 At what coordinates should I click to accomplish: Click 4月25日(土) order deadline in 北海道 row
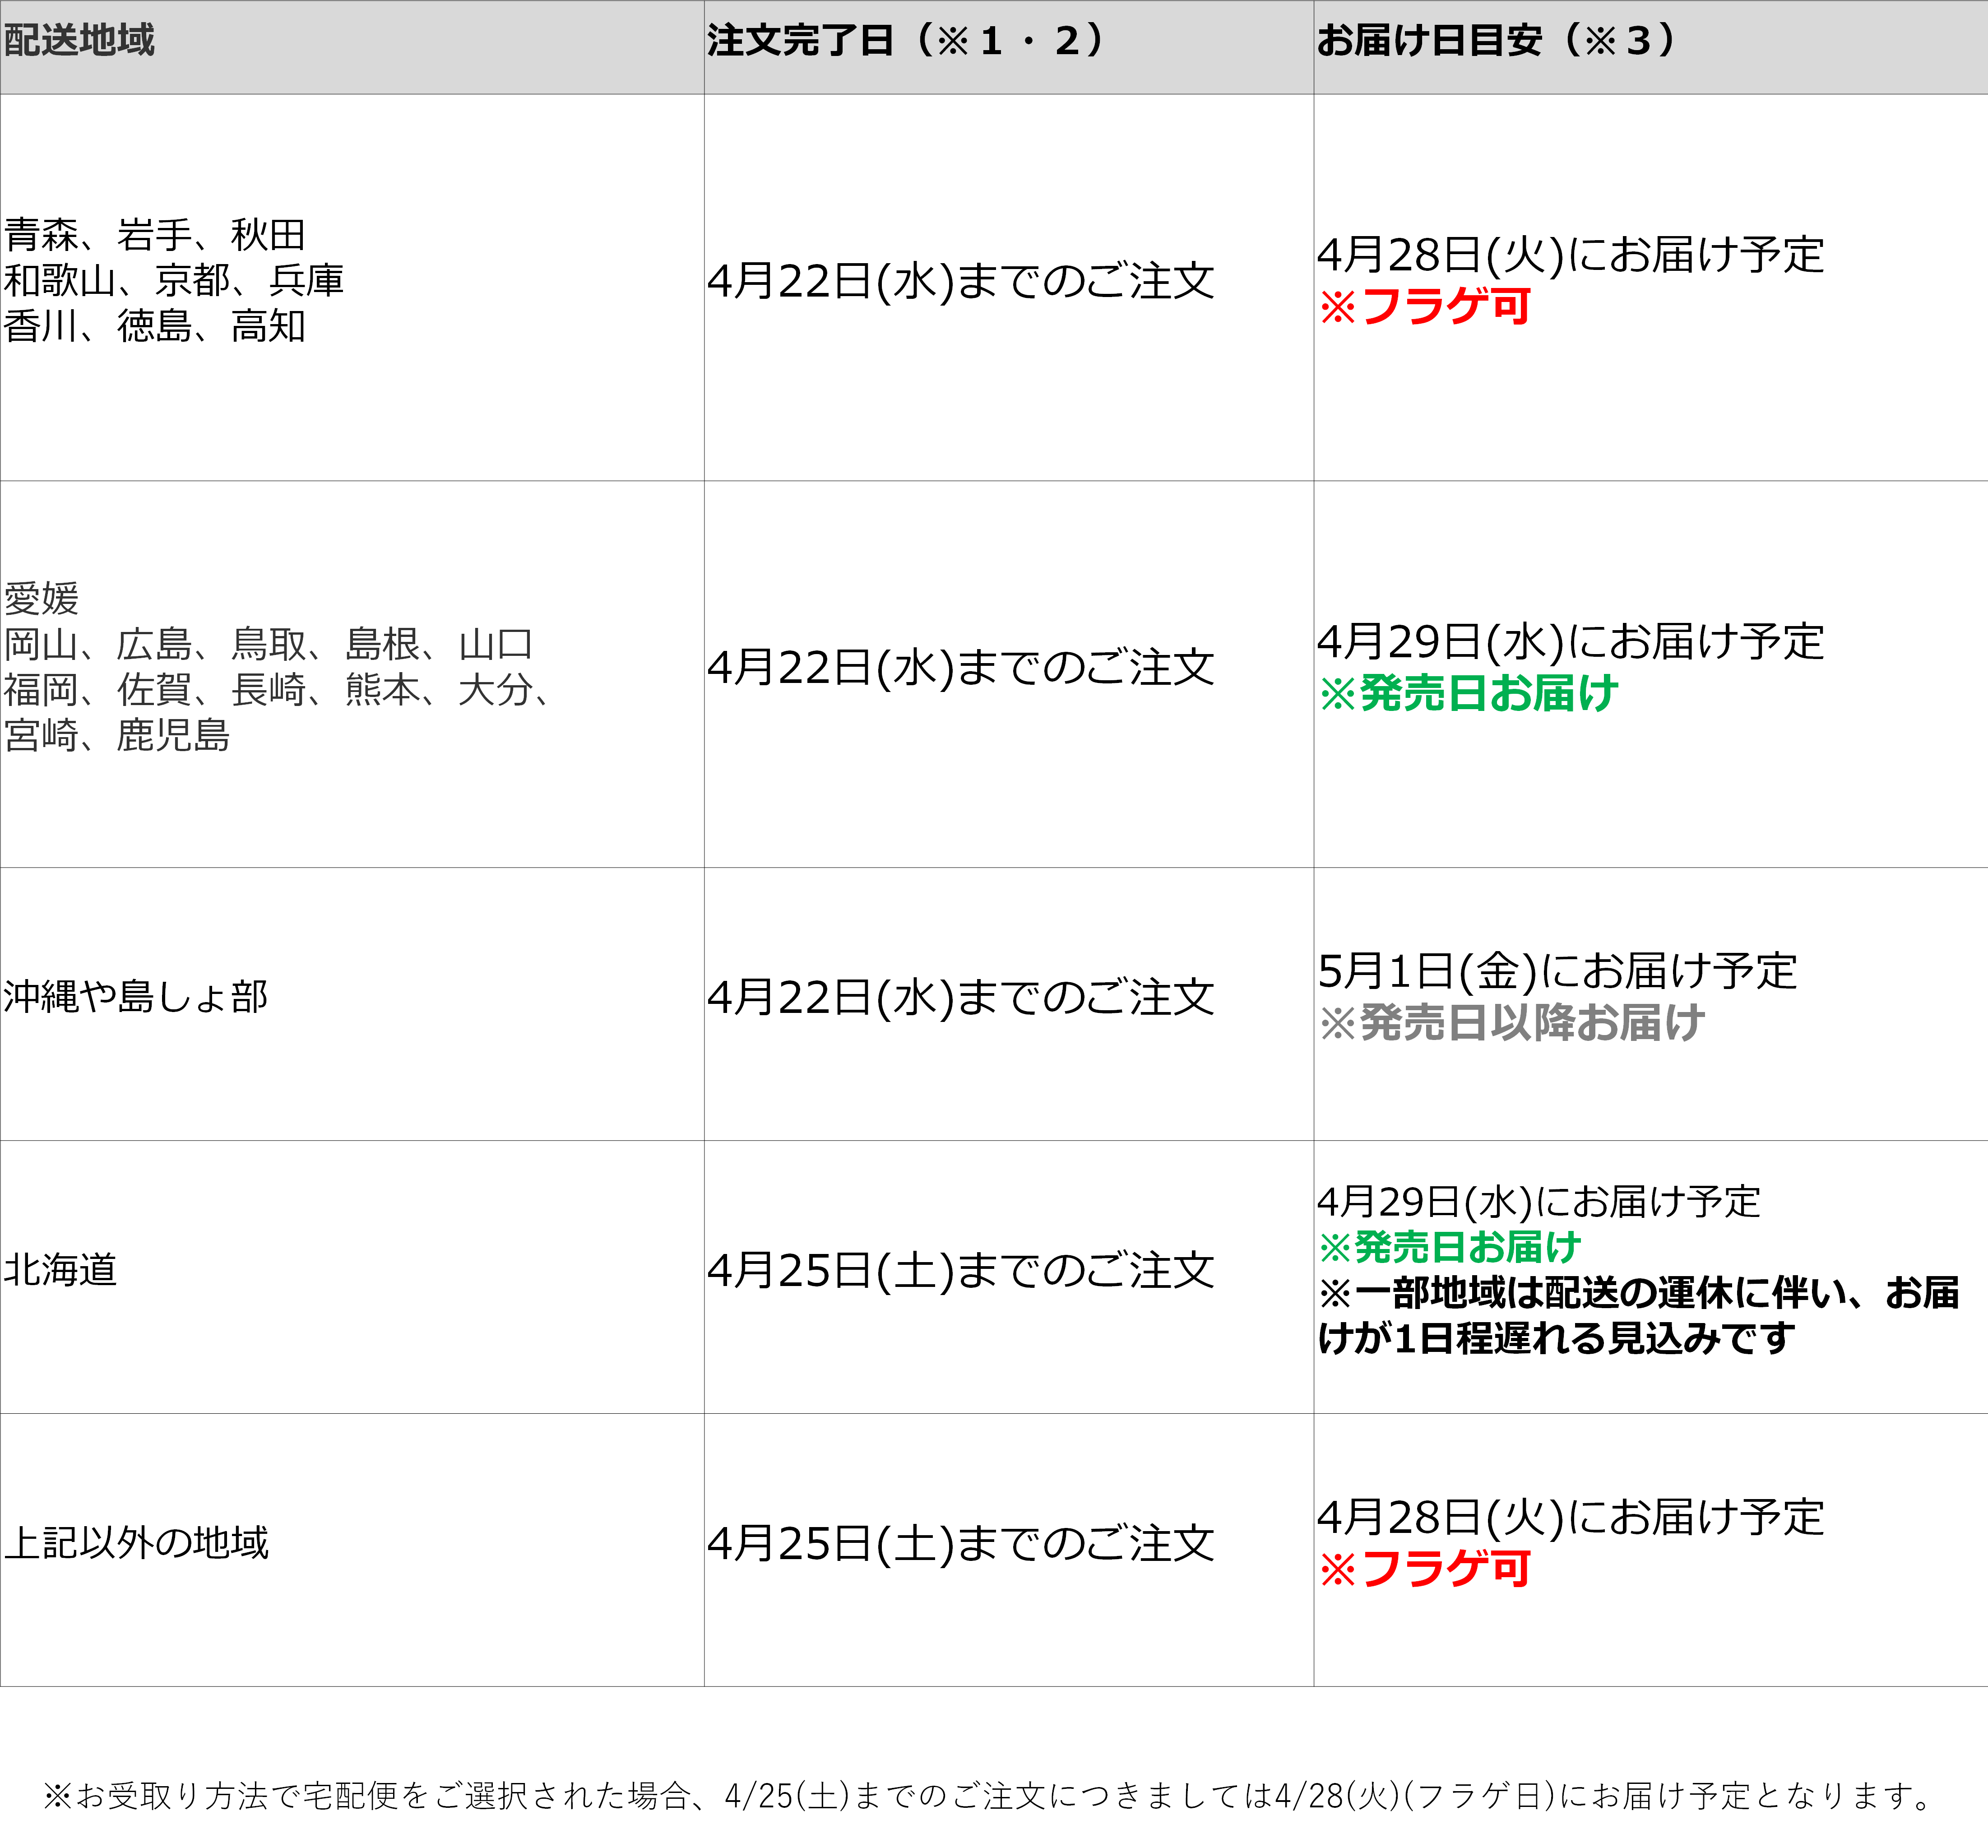point(961,1270)
